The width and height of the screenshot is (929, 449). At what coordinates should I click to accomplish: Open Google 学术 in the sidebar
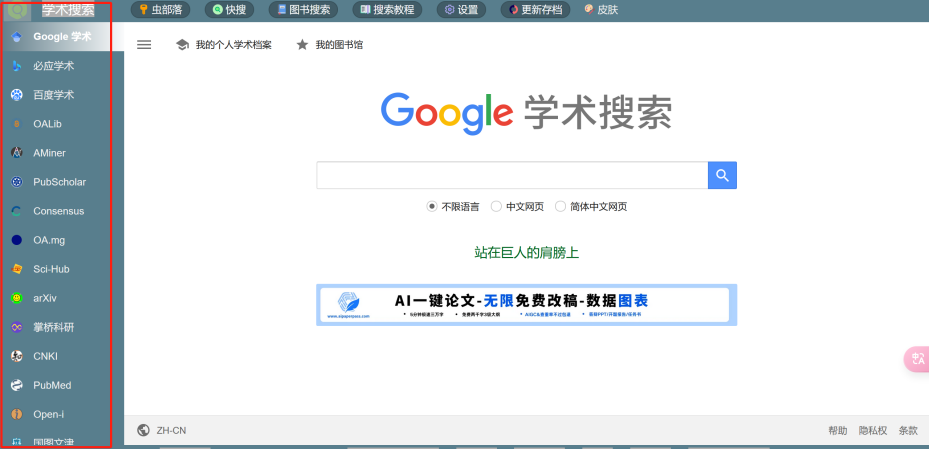point(62,37)
